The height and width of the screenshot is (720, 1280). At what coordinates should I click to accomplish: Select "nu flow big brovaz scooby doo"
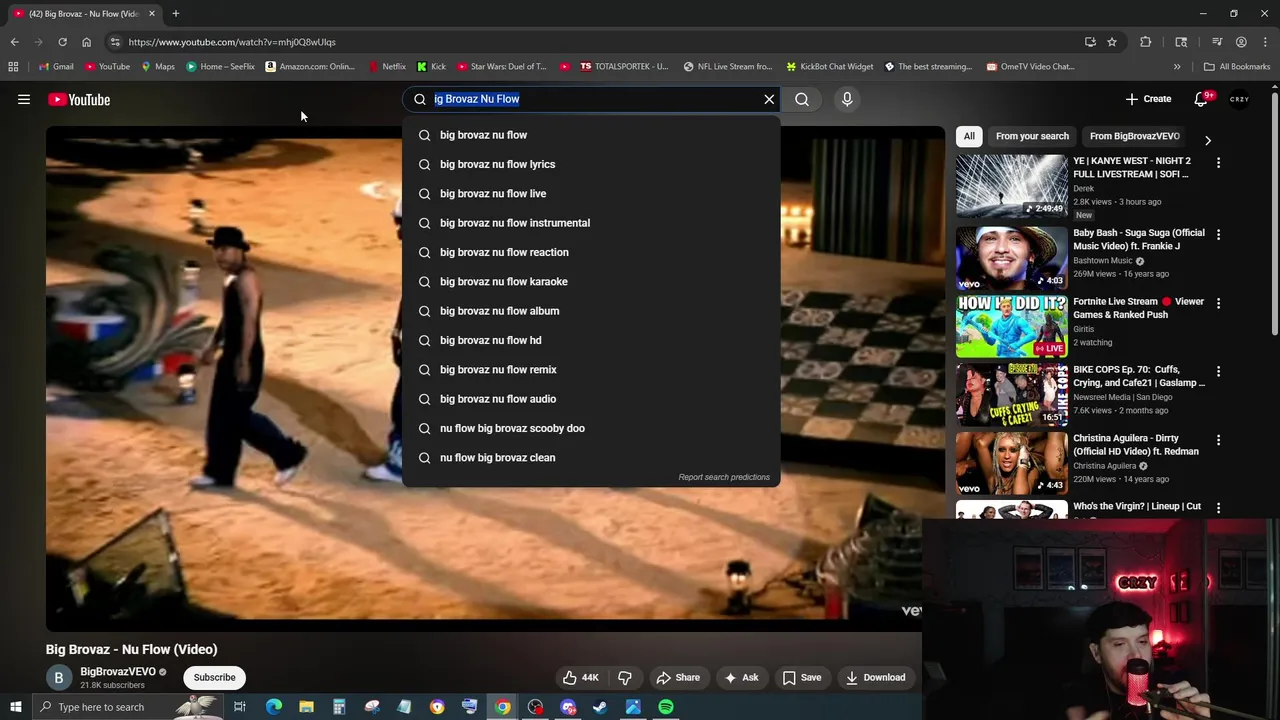(x=591, y=428)
